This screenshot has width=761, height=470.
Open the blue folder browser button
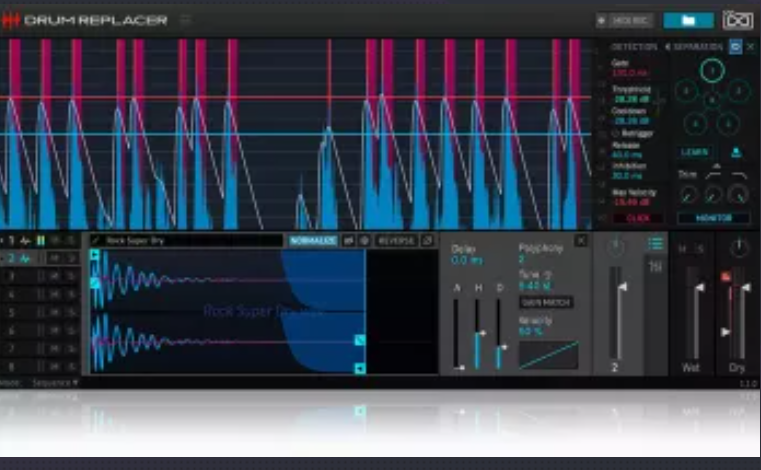pos(688,20)
